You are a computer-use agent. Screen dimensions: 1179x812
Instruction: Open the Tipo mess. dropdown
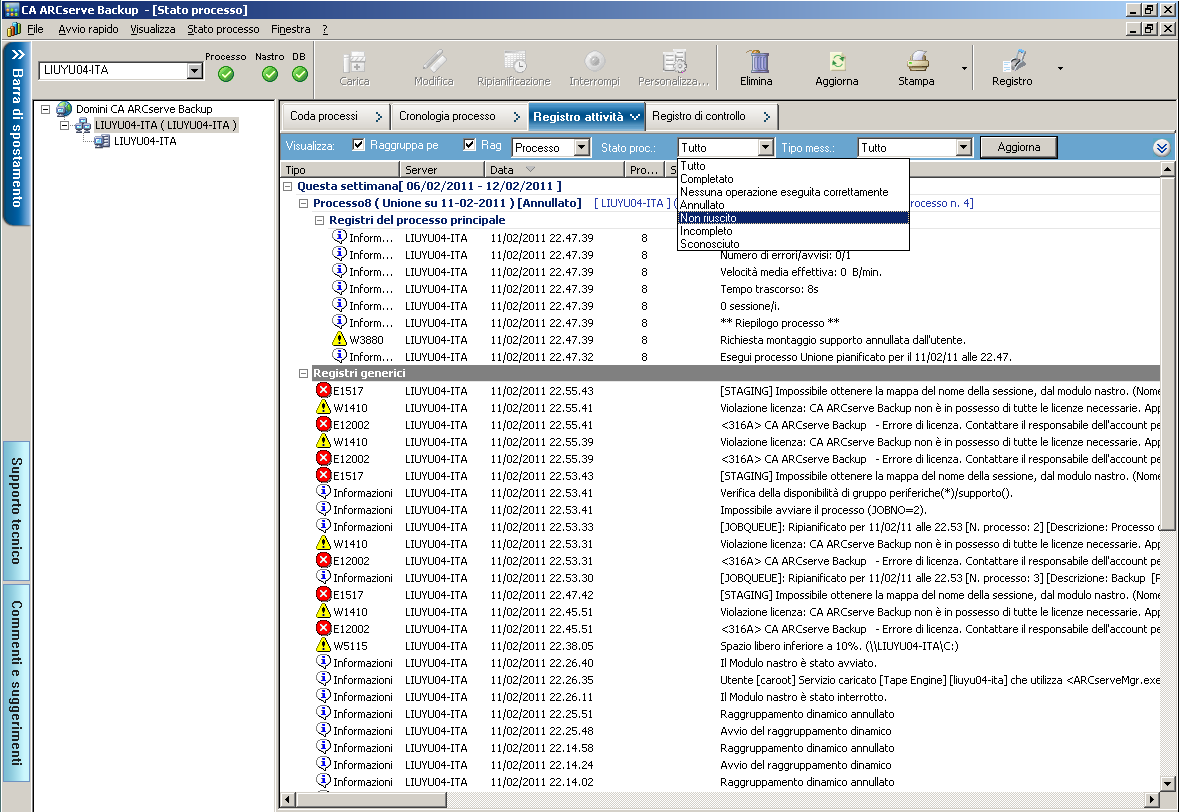point(963,148)
